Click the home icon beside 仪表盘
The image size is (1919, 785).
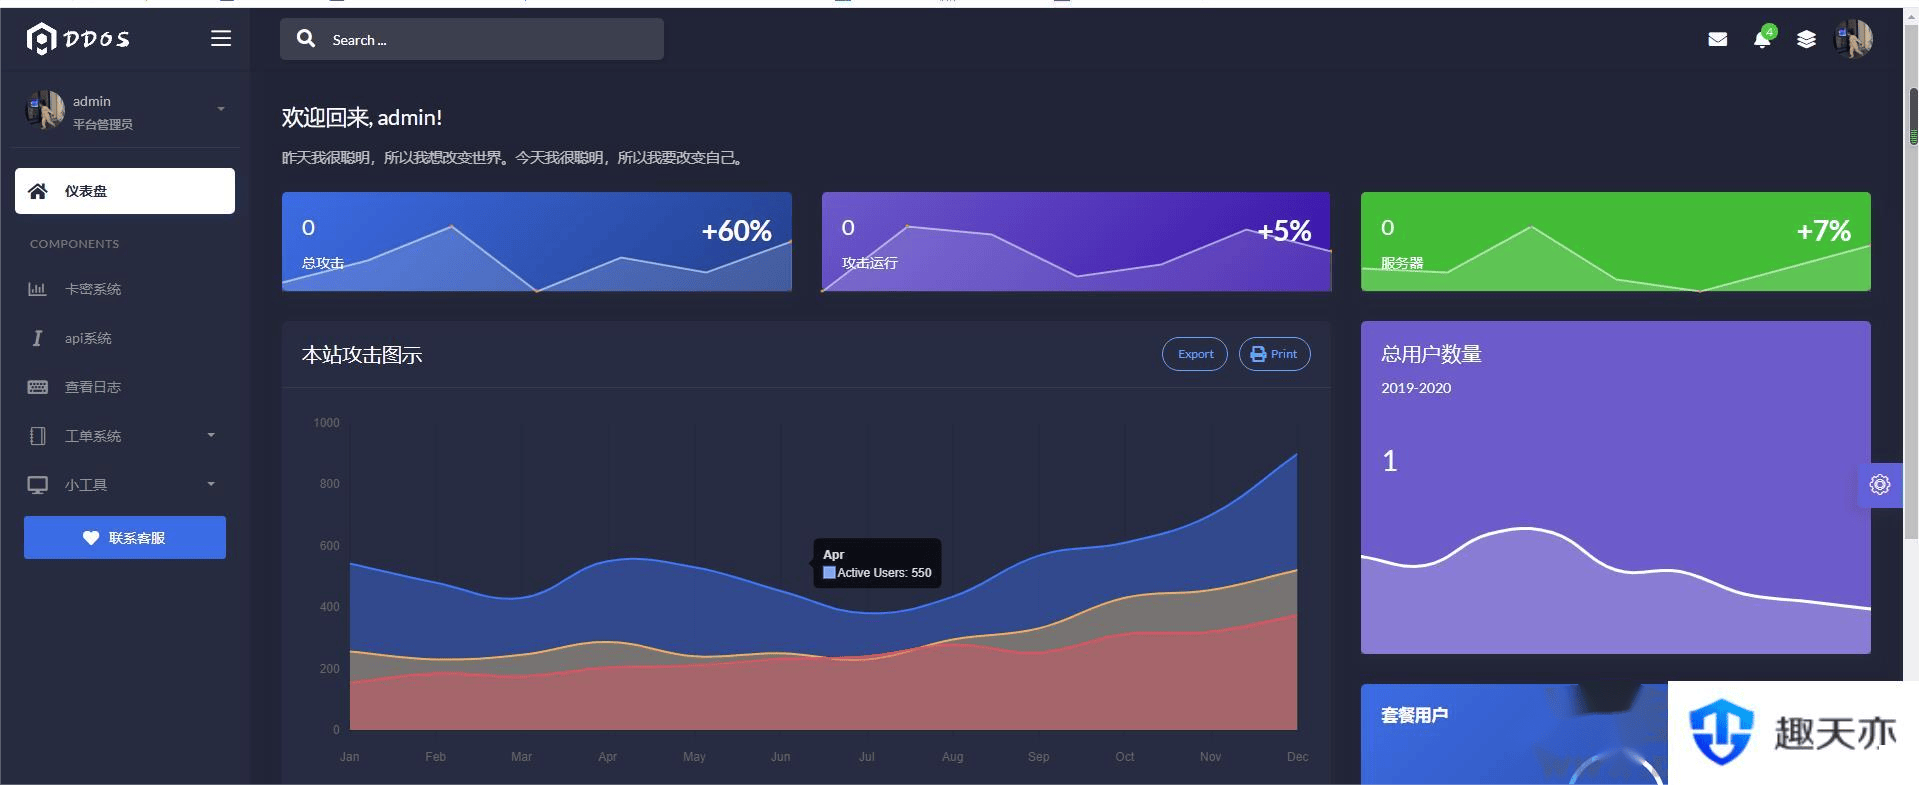[38, 191]
